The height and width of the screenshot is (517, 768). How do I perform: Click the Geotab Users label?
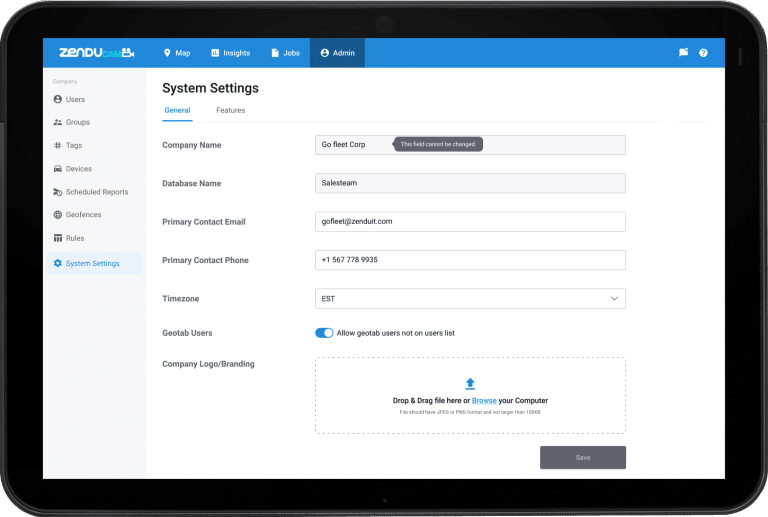click(x=187, y=333)
